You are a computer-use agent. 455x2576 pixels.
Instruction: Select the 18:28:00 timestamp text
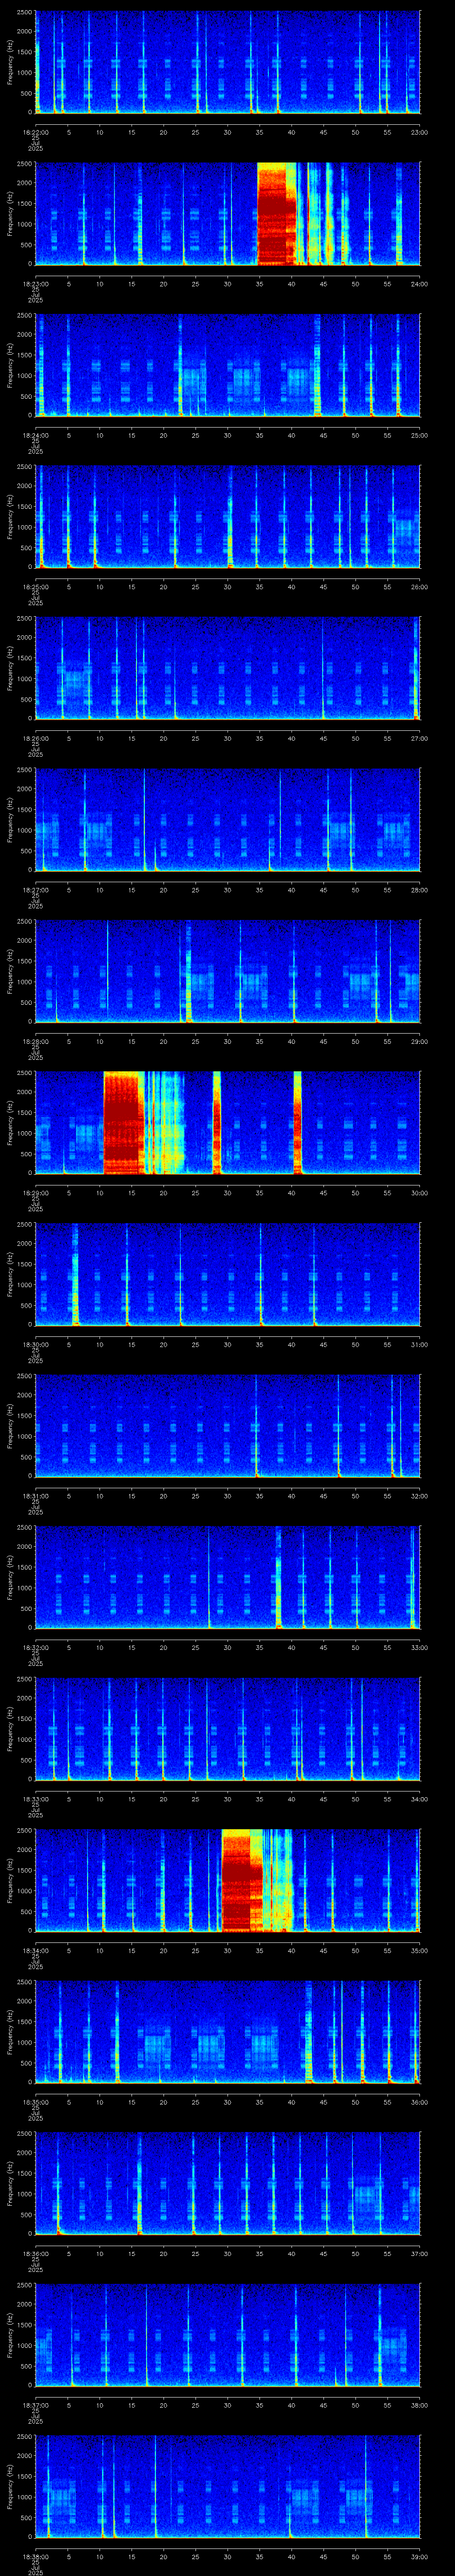[x=35, y=1041]
